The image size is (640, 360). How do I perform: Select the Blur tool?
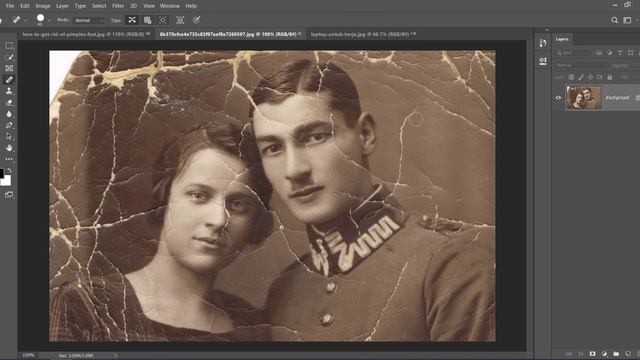(9, 114)
